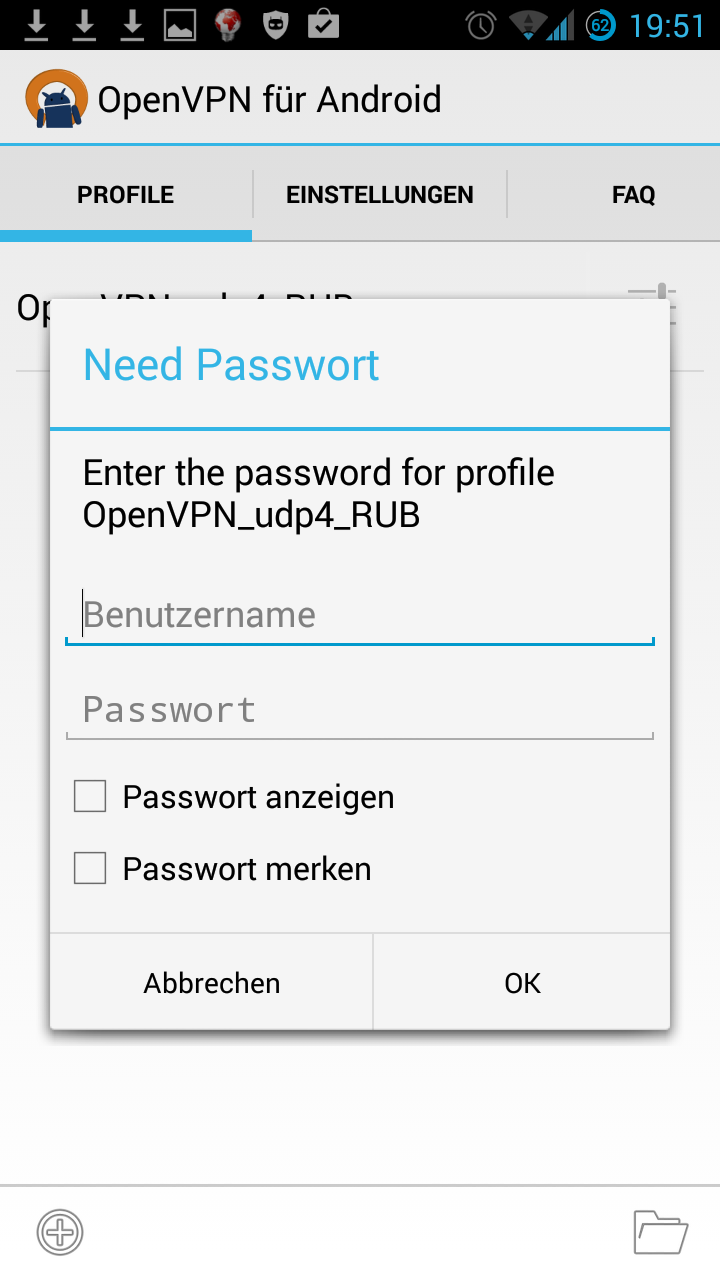Open the FAQ tab
This screenshot has height=1280, width=720.
633,195
